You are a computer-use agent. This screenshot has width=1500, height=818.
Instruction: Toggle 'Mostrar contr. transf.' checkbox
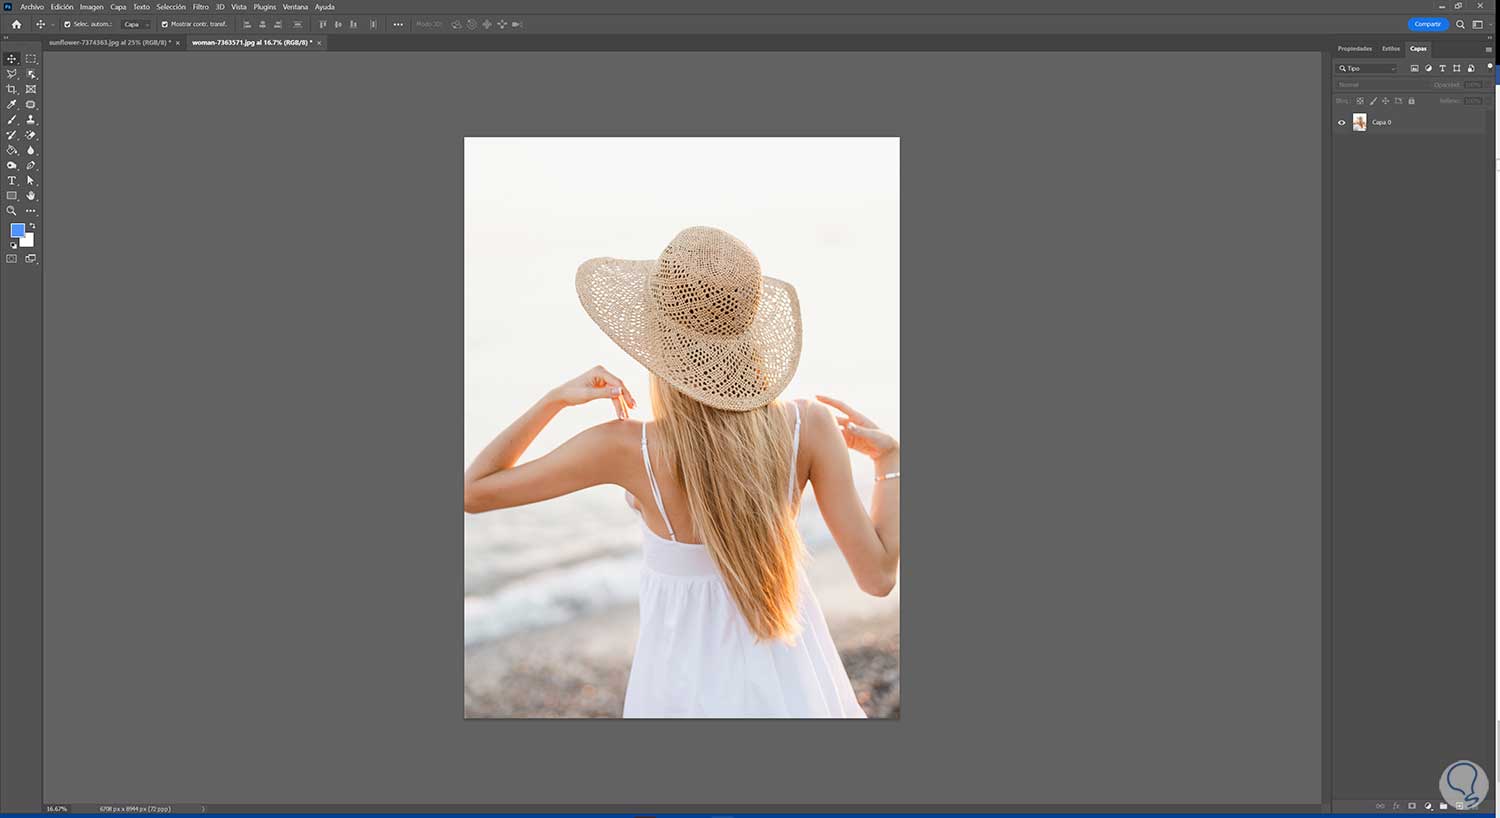165,24
